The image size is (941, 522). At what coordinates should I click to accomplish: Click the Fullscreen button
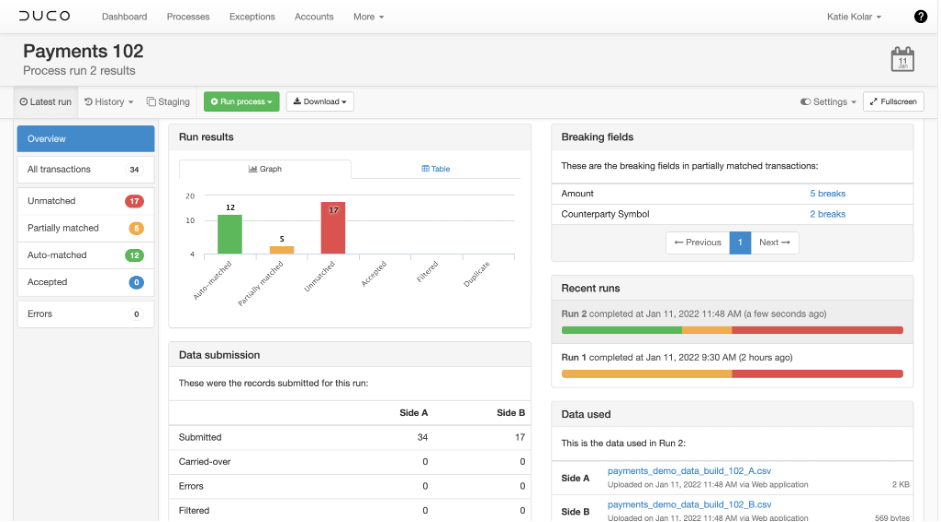(x=893, y=101)
